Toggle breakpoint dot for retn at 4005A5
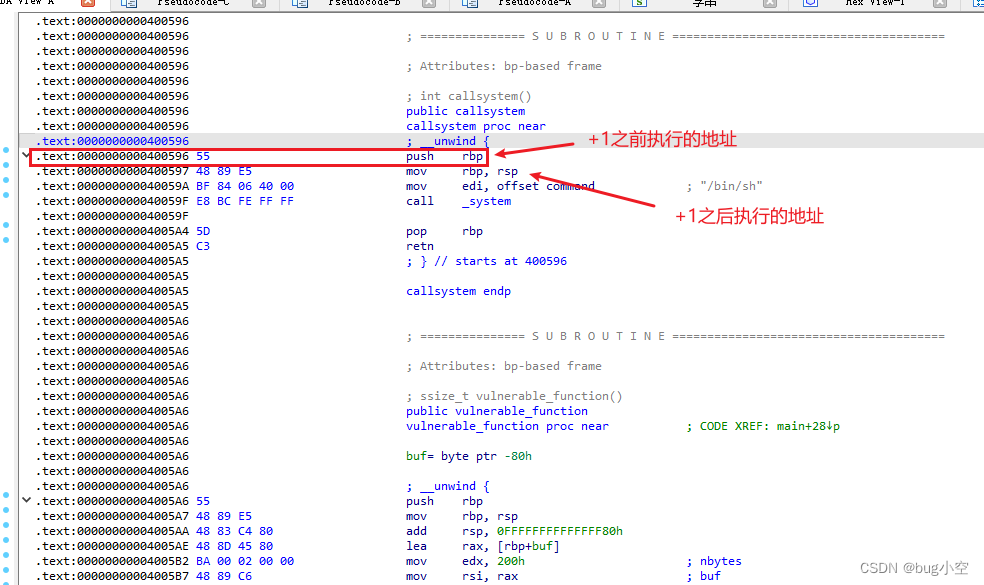The width and height of the screenshot is (984, 585). point(6,240)
